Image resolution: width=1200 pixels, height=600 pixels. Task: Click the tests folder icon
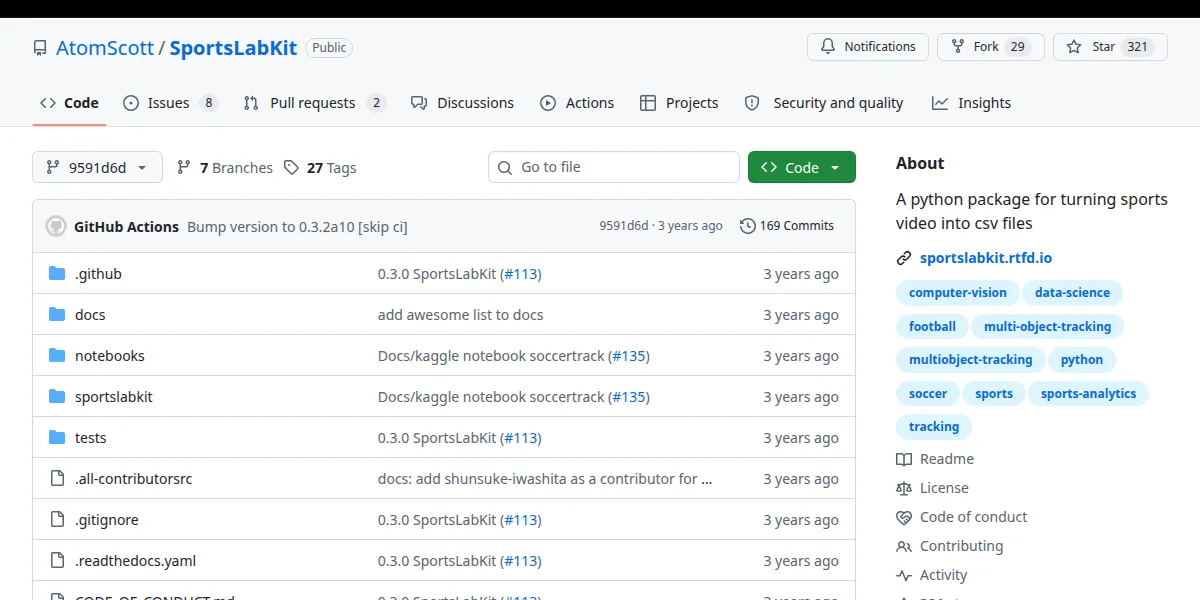tap(57, 438)
